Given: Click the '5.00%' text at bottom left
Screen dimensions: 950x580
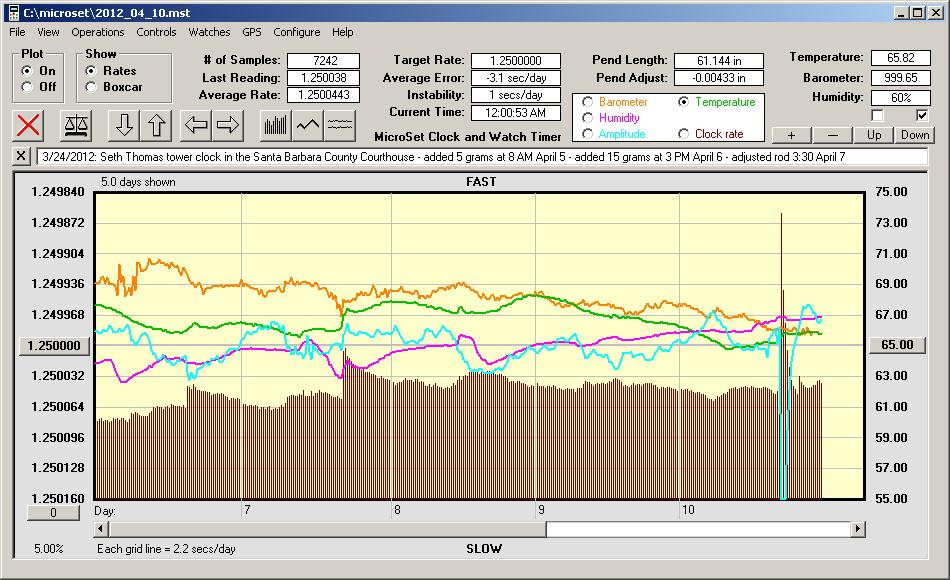Looking at the screenshot, I should 48,549.
